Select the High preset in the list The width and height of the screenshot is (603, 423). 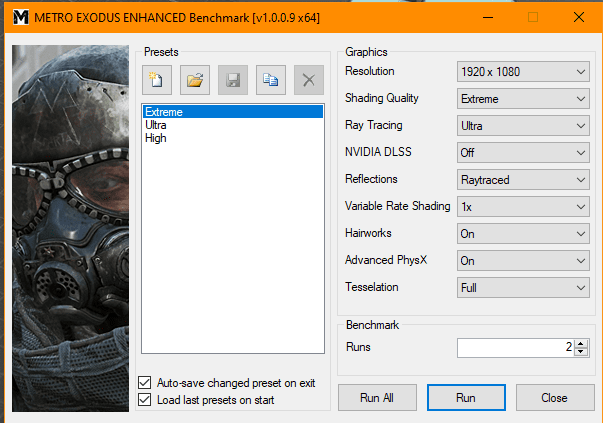233,138
